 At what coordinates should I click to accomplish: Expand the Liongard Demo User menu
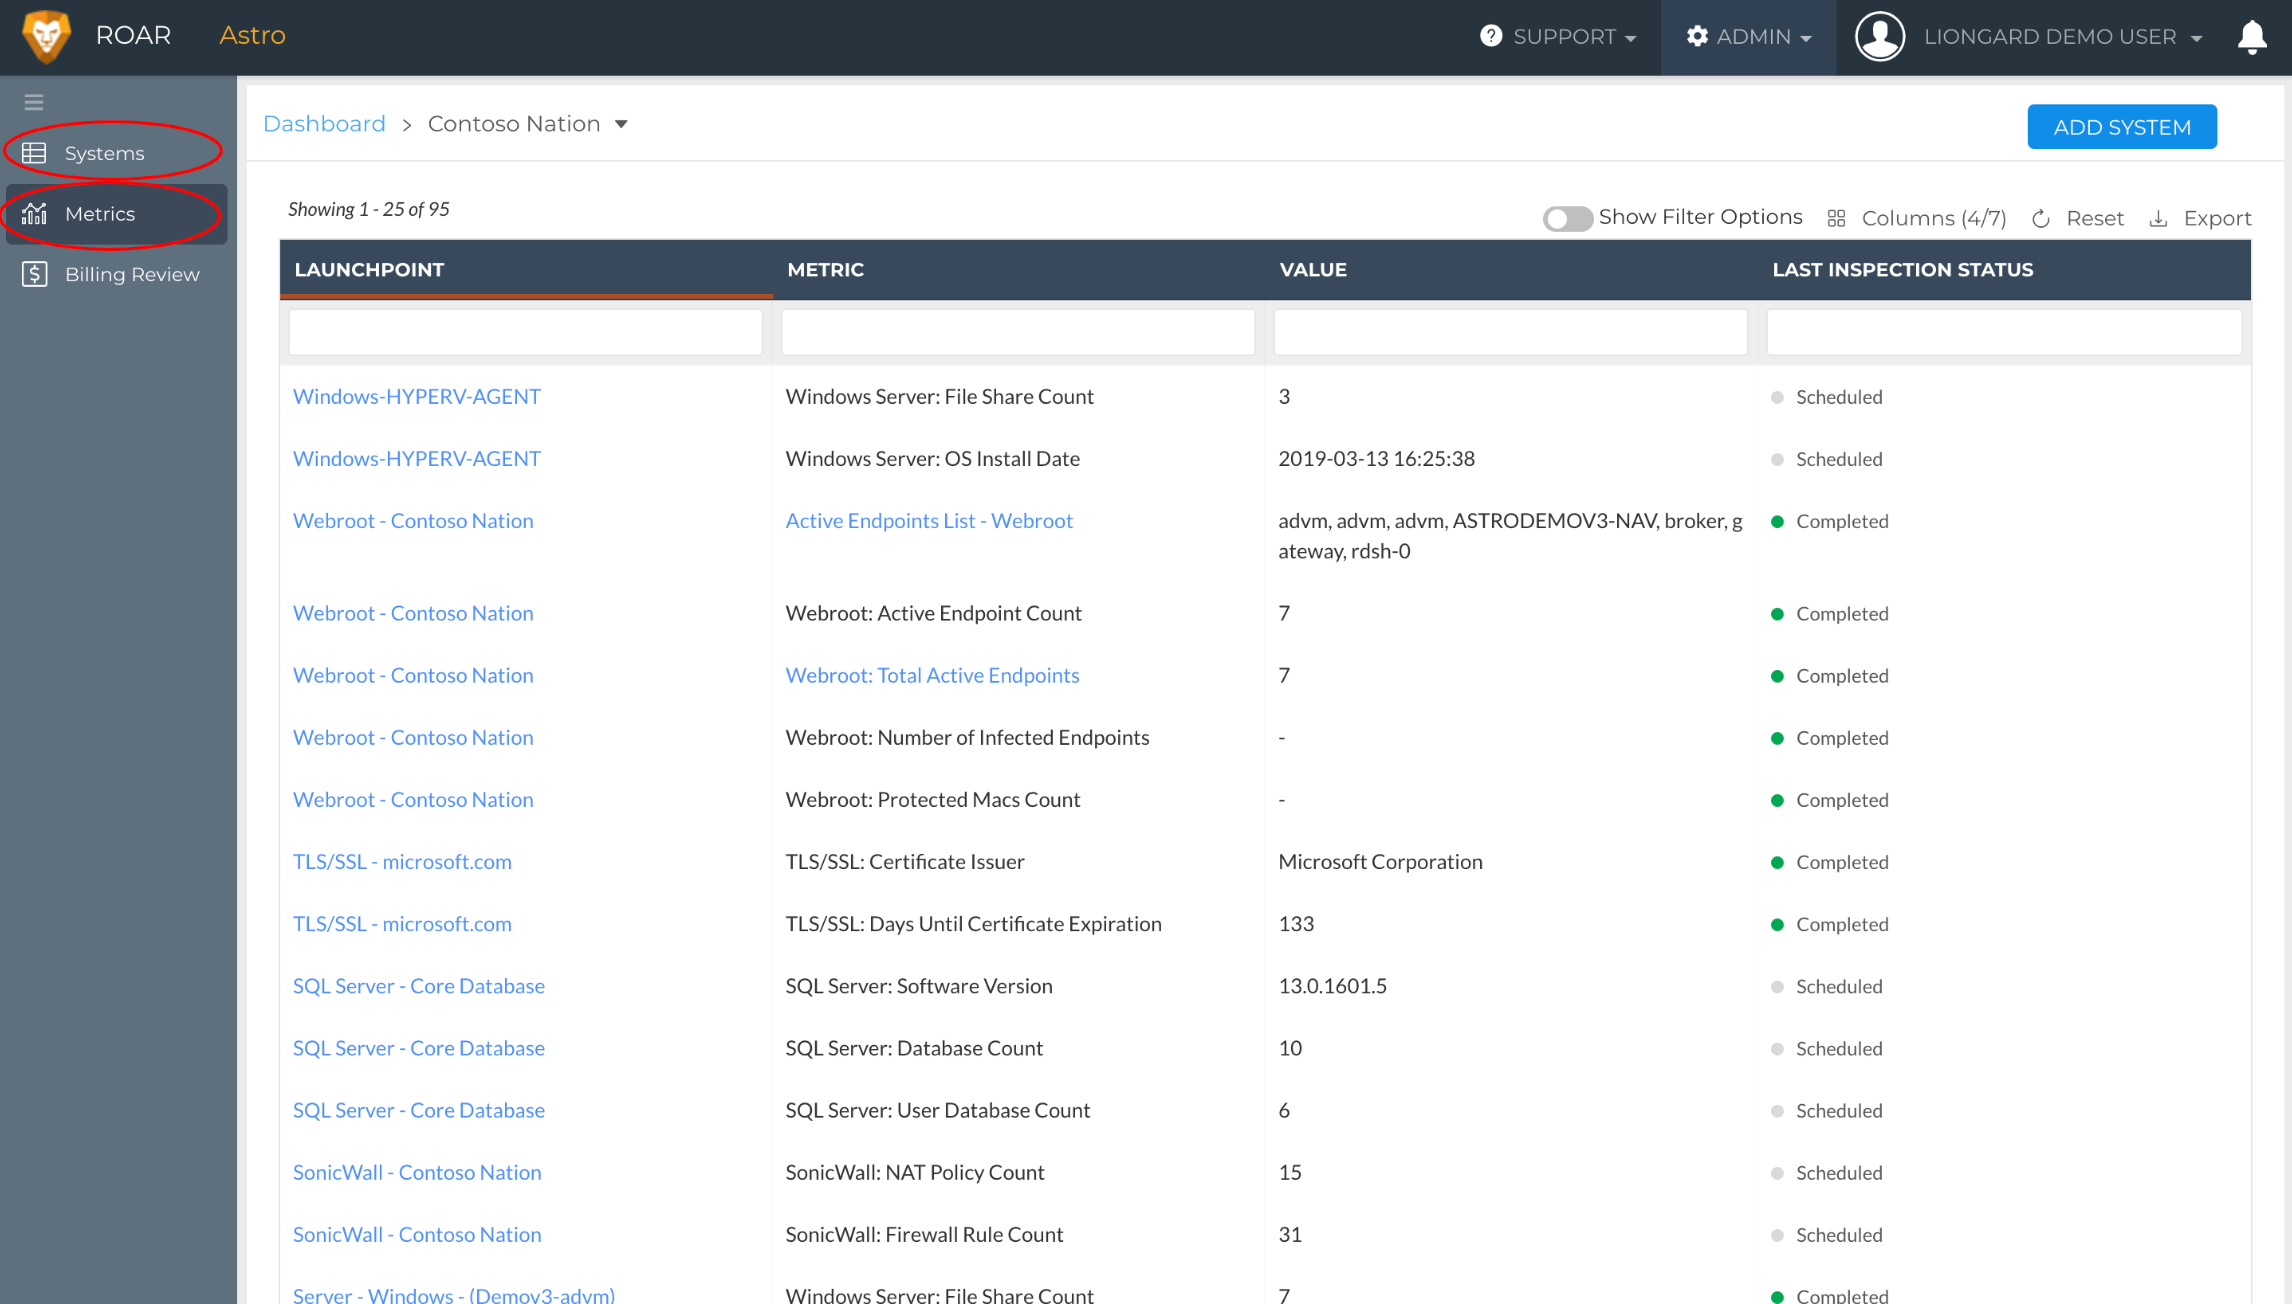coord(2063,37)
